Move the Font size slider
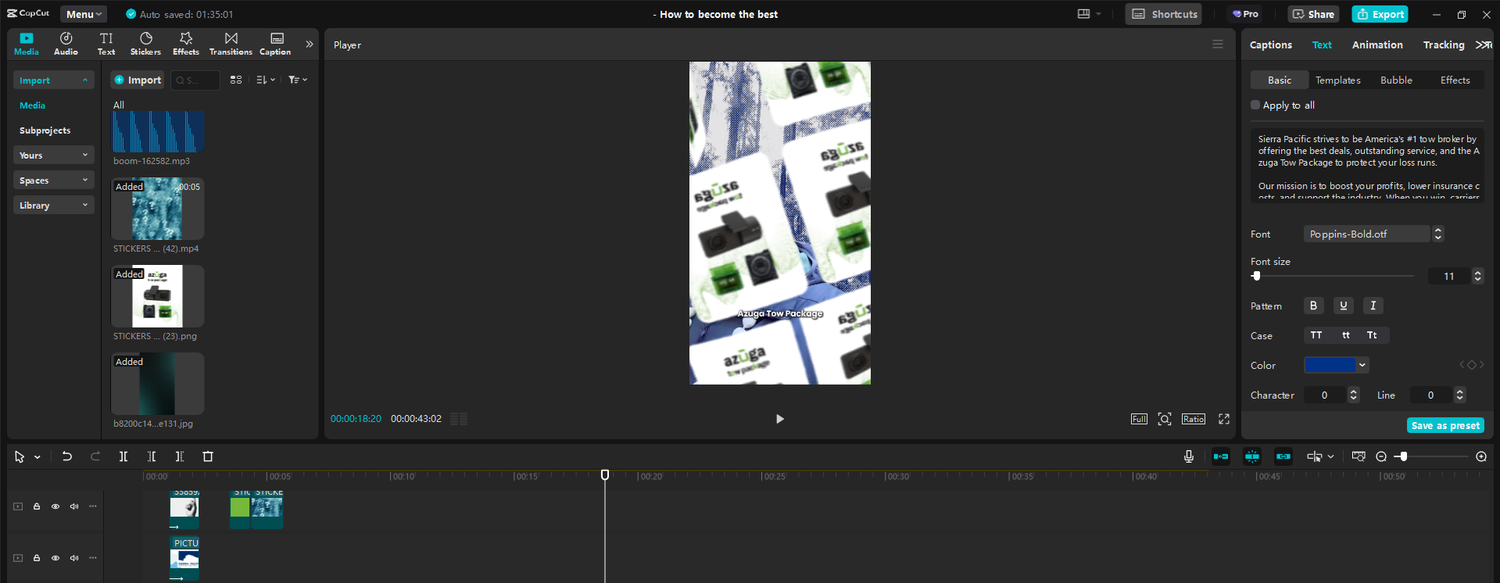This screenshot has height=583, width=1500. pos(1257,276)
